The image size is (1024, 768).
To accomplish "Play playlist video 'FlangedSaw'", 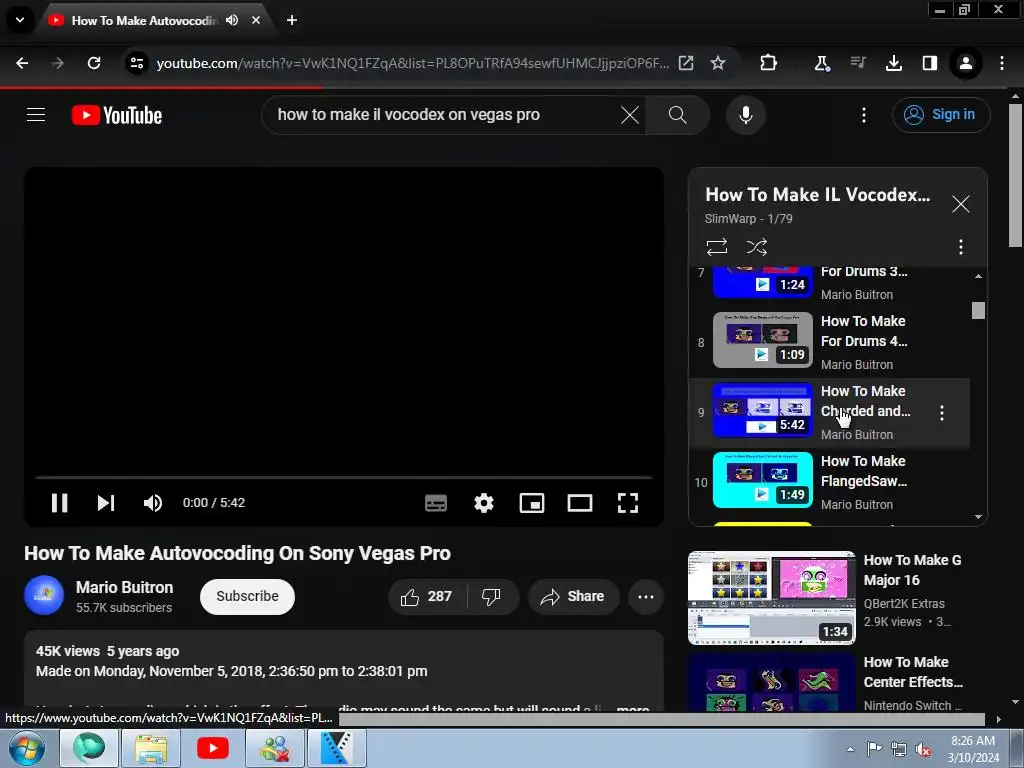I will pos(829,482).
